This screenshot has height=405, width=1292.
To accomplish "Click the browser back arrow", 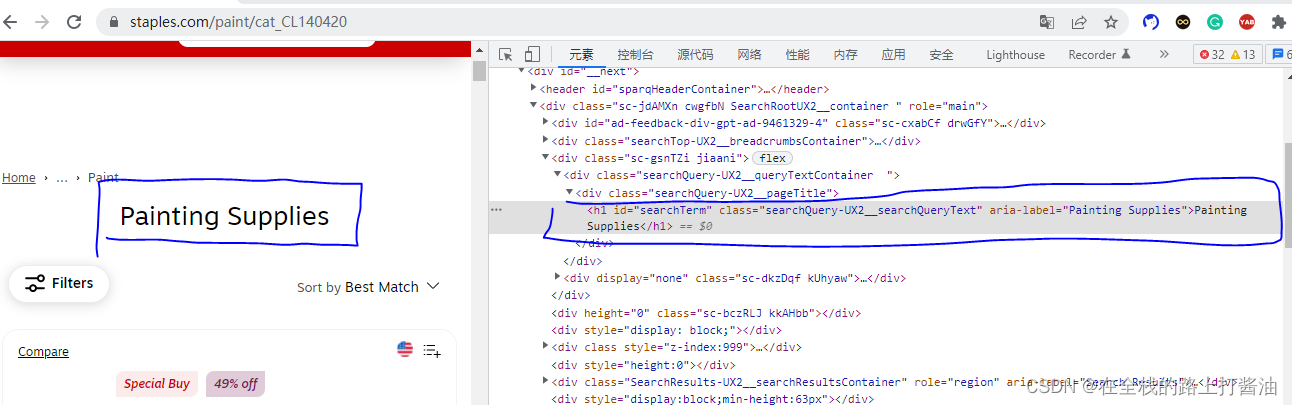I will pyautogui.click(x=10, y=21).
